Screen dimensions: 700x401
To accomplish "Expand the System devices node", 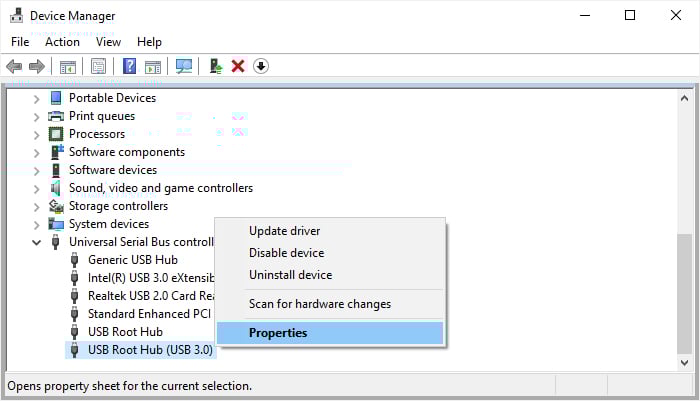I will [x=37, y=225].
